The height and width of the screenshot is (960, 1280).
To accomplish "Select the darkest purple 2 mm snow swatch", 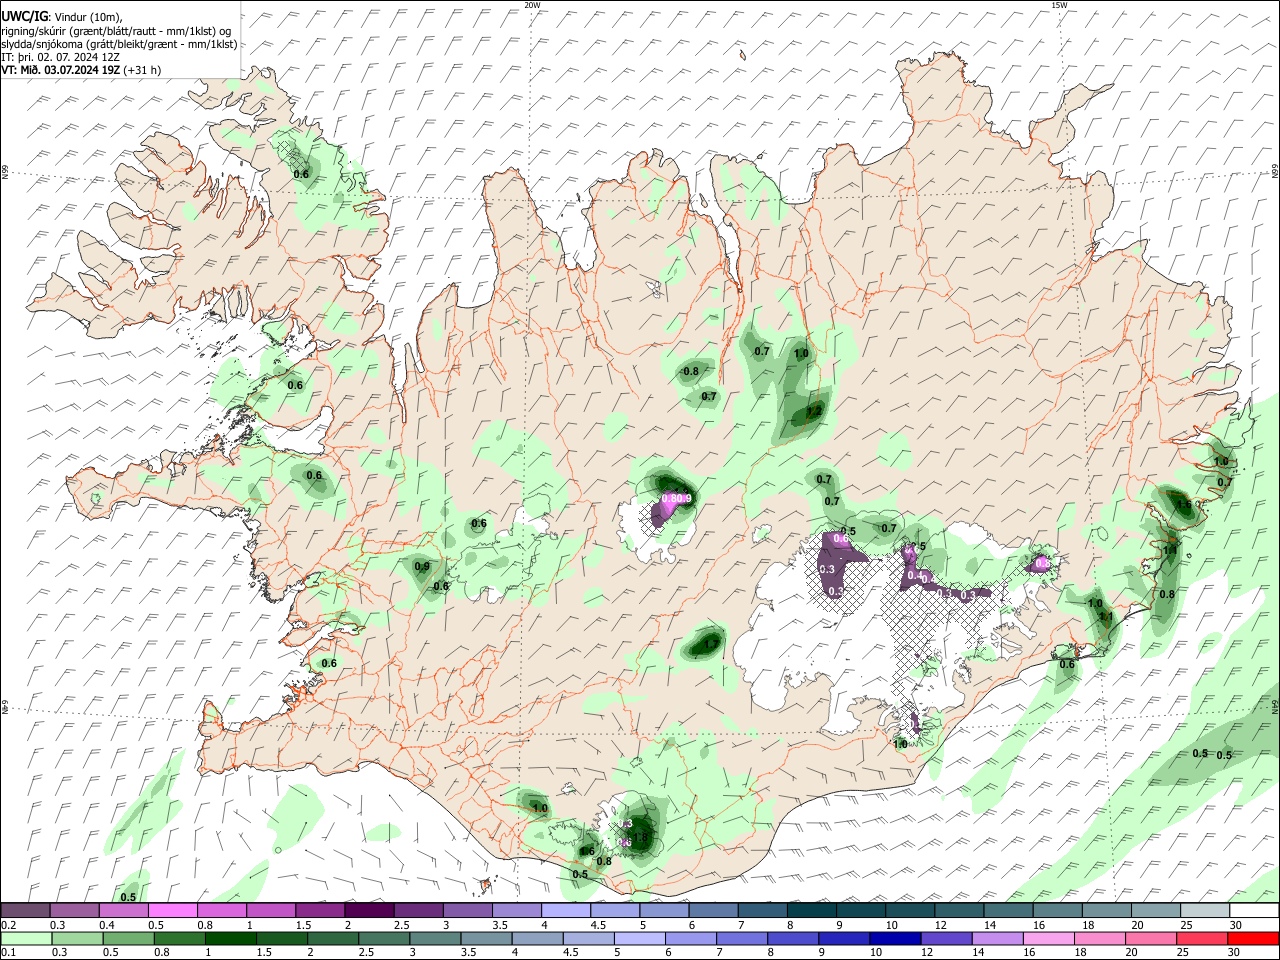I will pyautogui.click(x=369, y=911).
